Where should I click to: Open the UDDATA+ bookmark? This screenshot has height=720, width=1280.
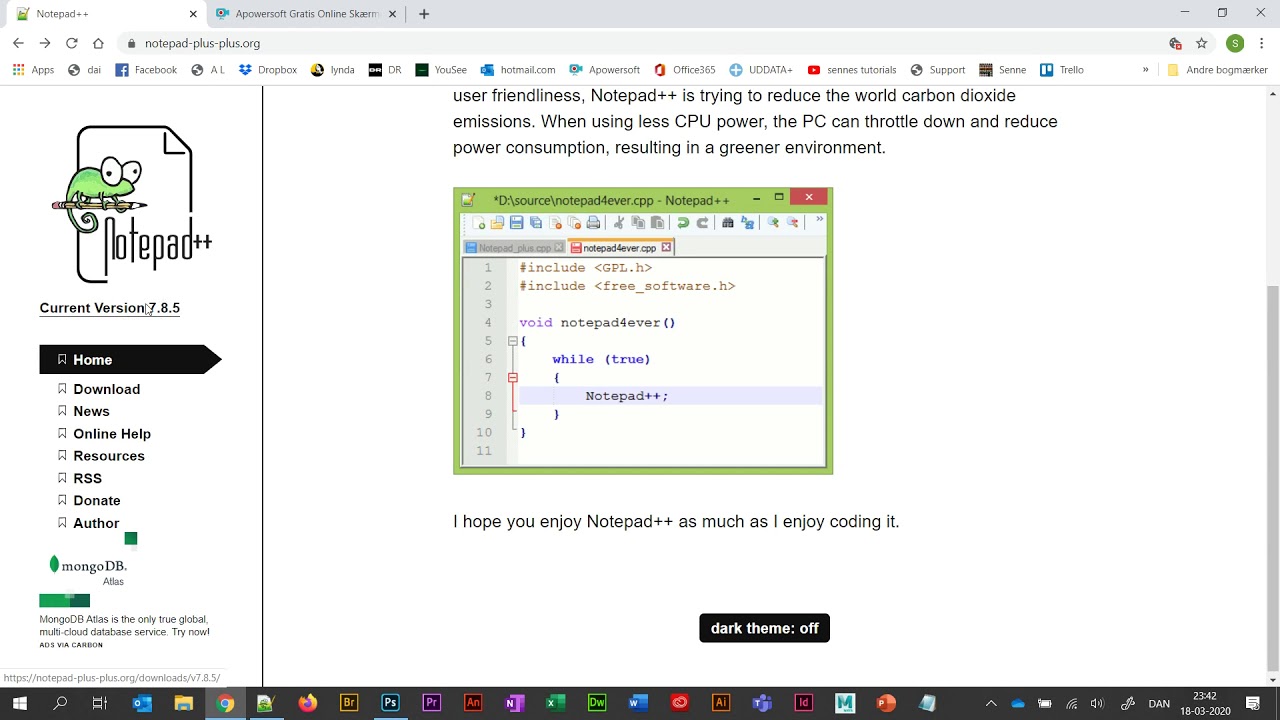coord(761,70)
